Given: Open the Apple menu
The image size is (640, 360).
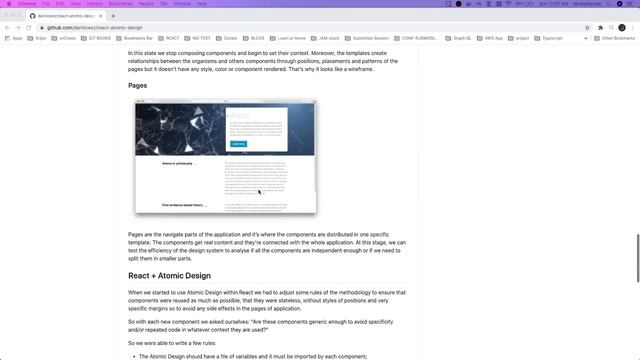Looking at the screenshot, I should pyautogui.click(x=9, y=4).
